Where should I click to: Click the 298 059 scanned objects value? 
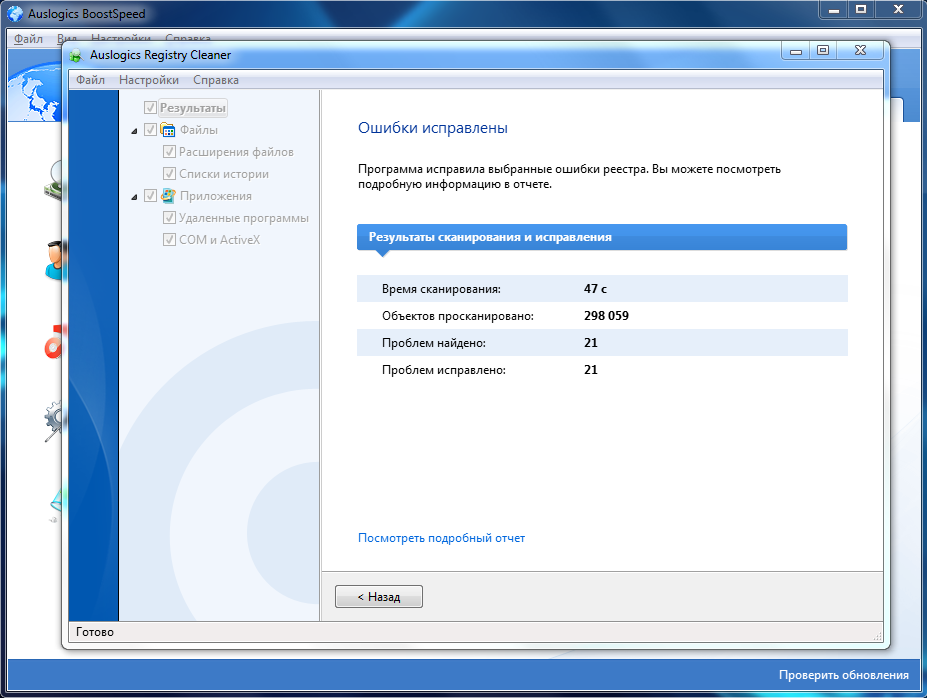pyautogui.click(x=607, y=316)
